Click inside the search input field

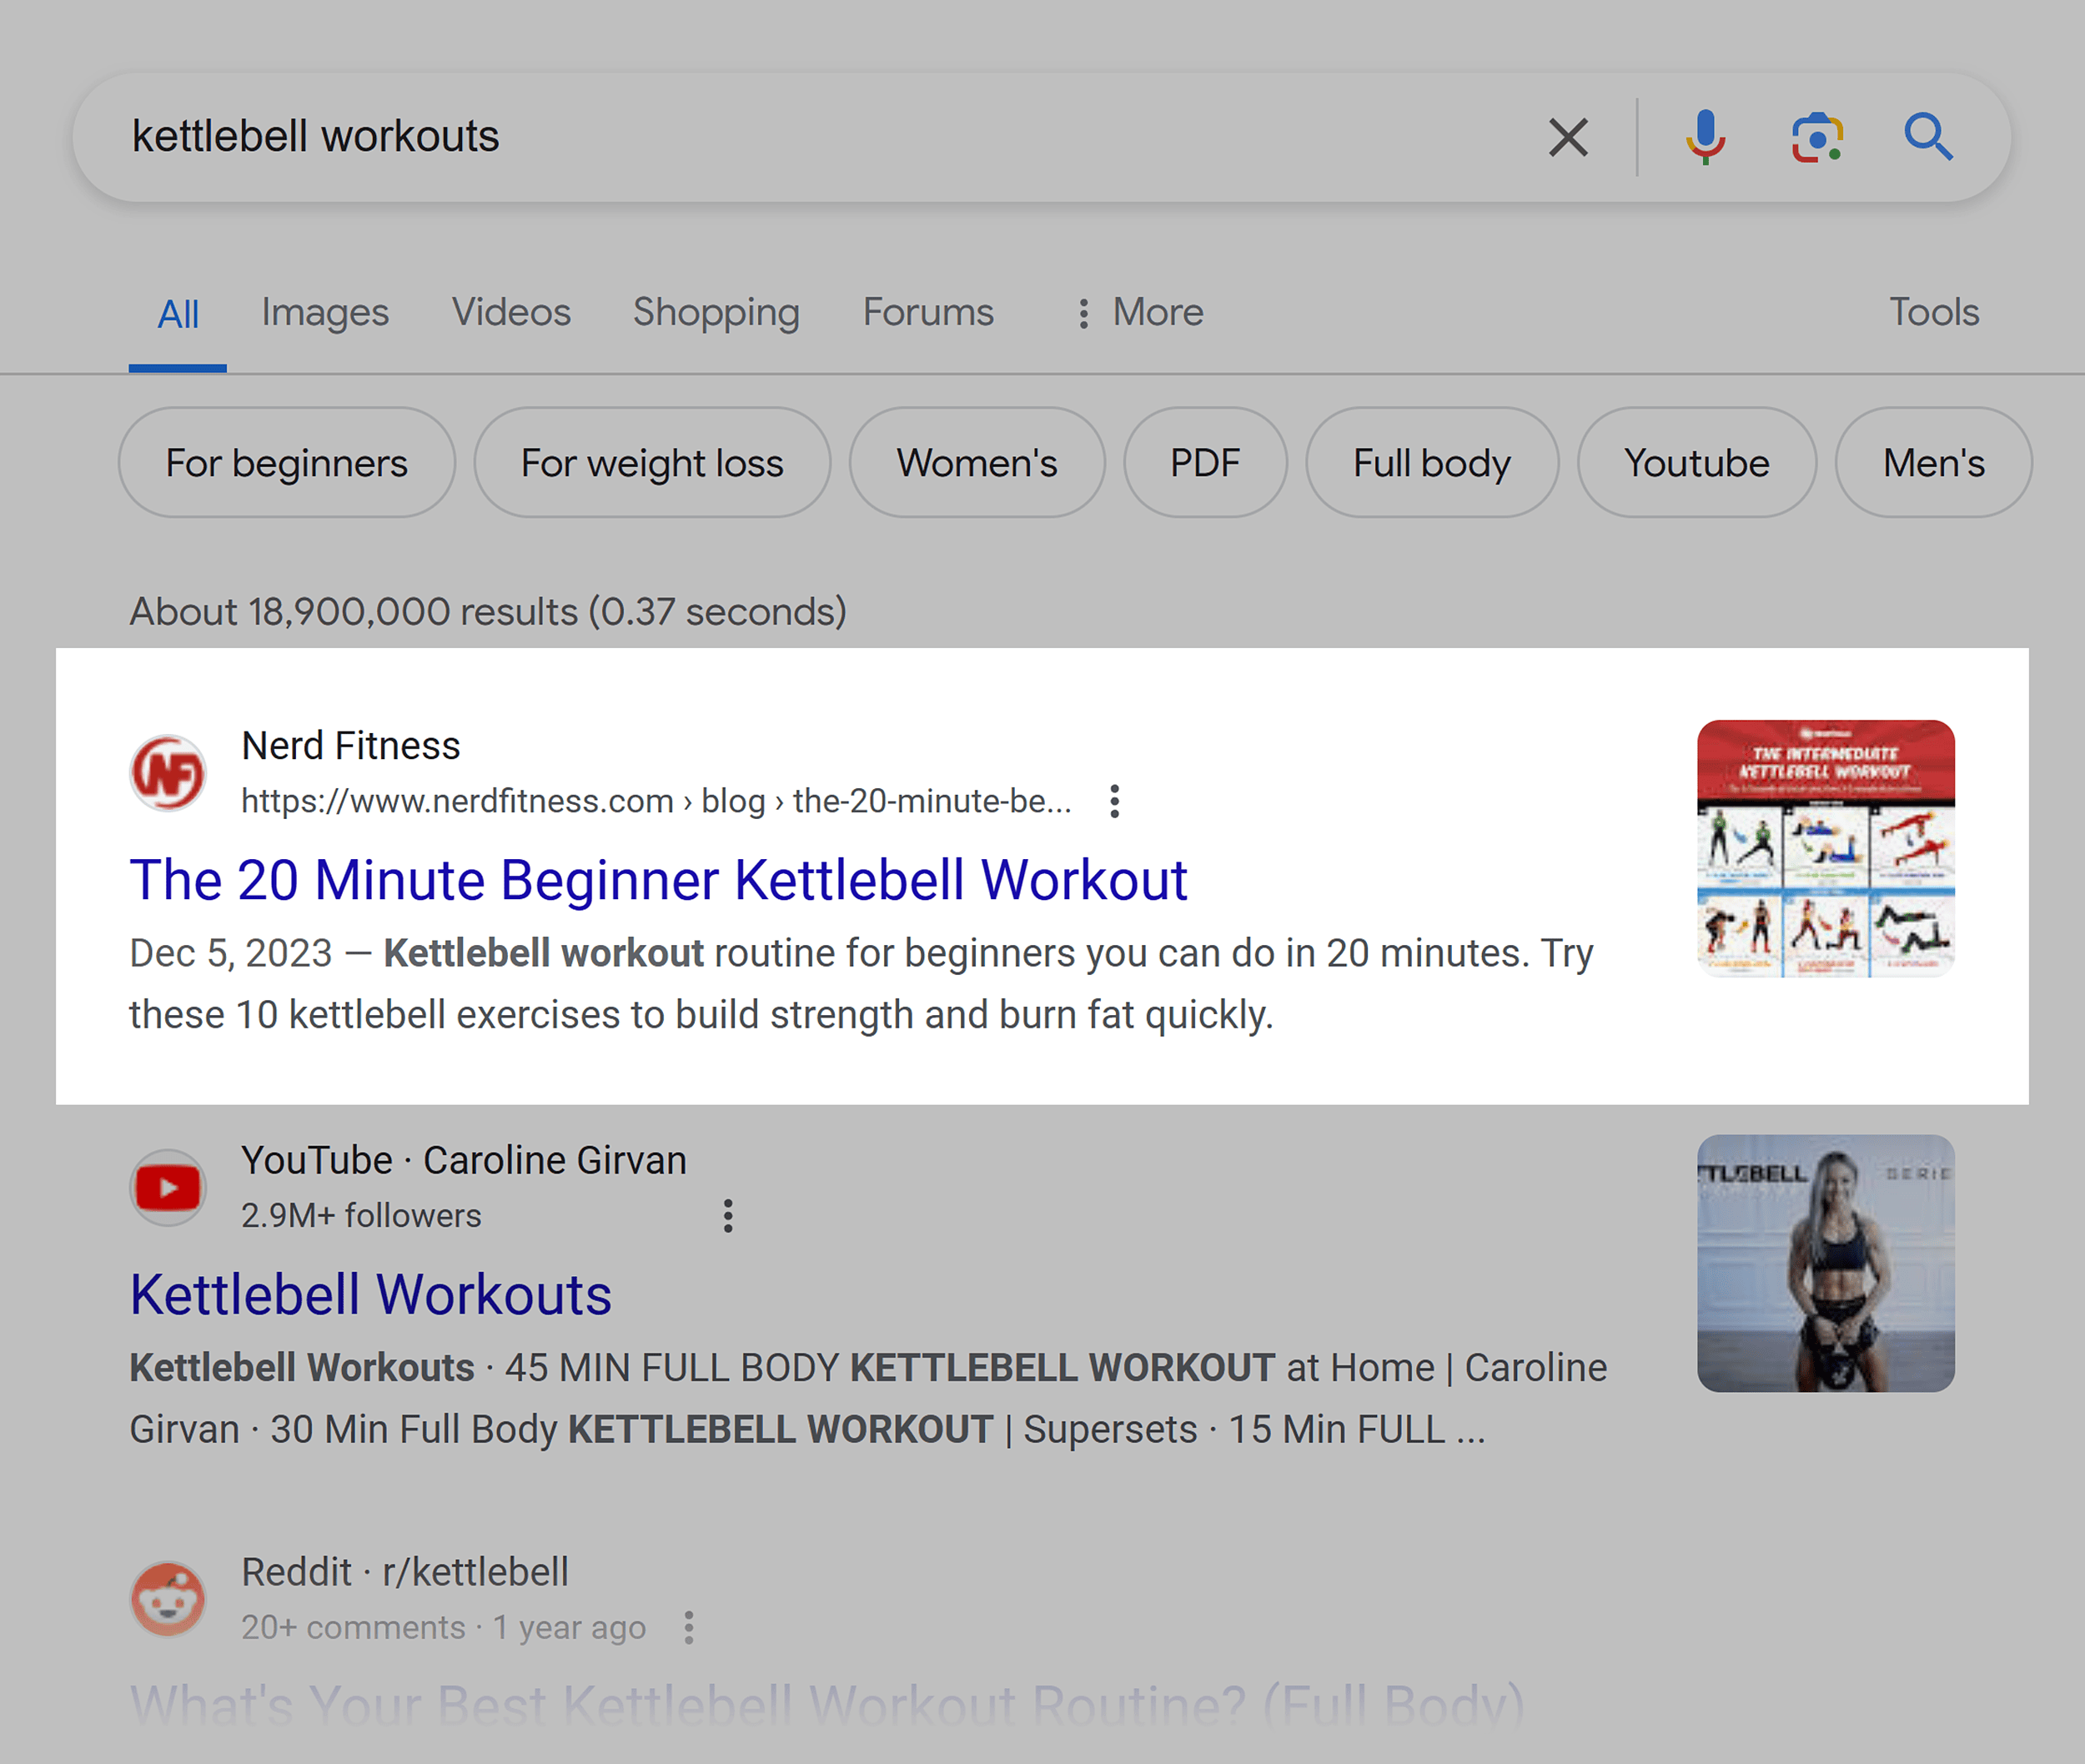(x=700, y=136)
